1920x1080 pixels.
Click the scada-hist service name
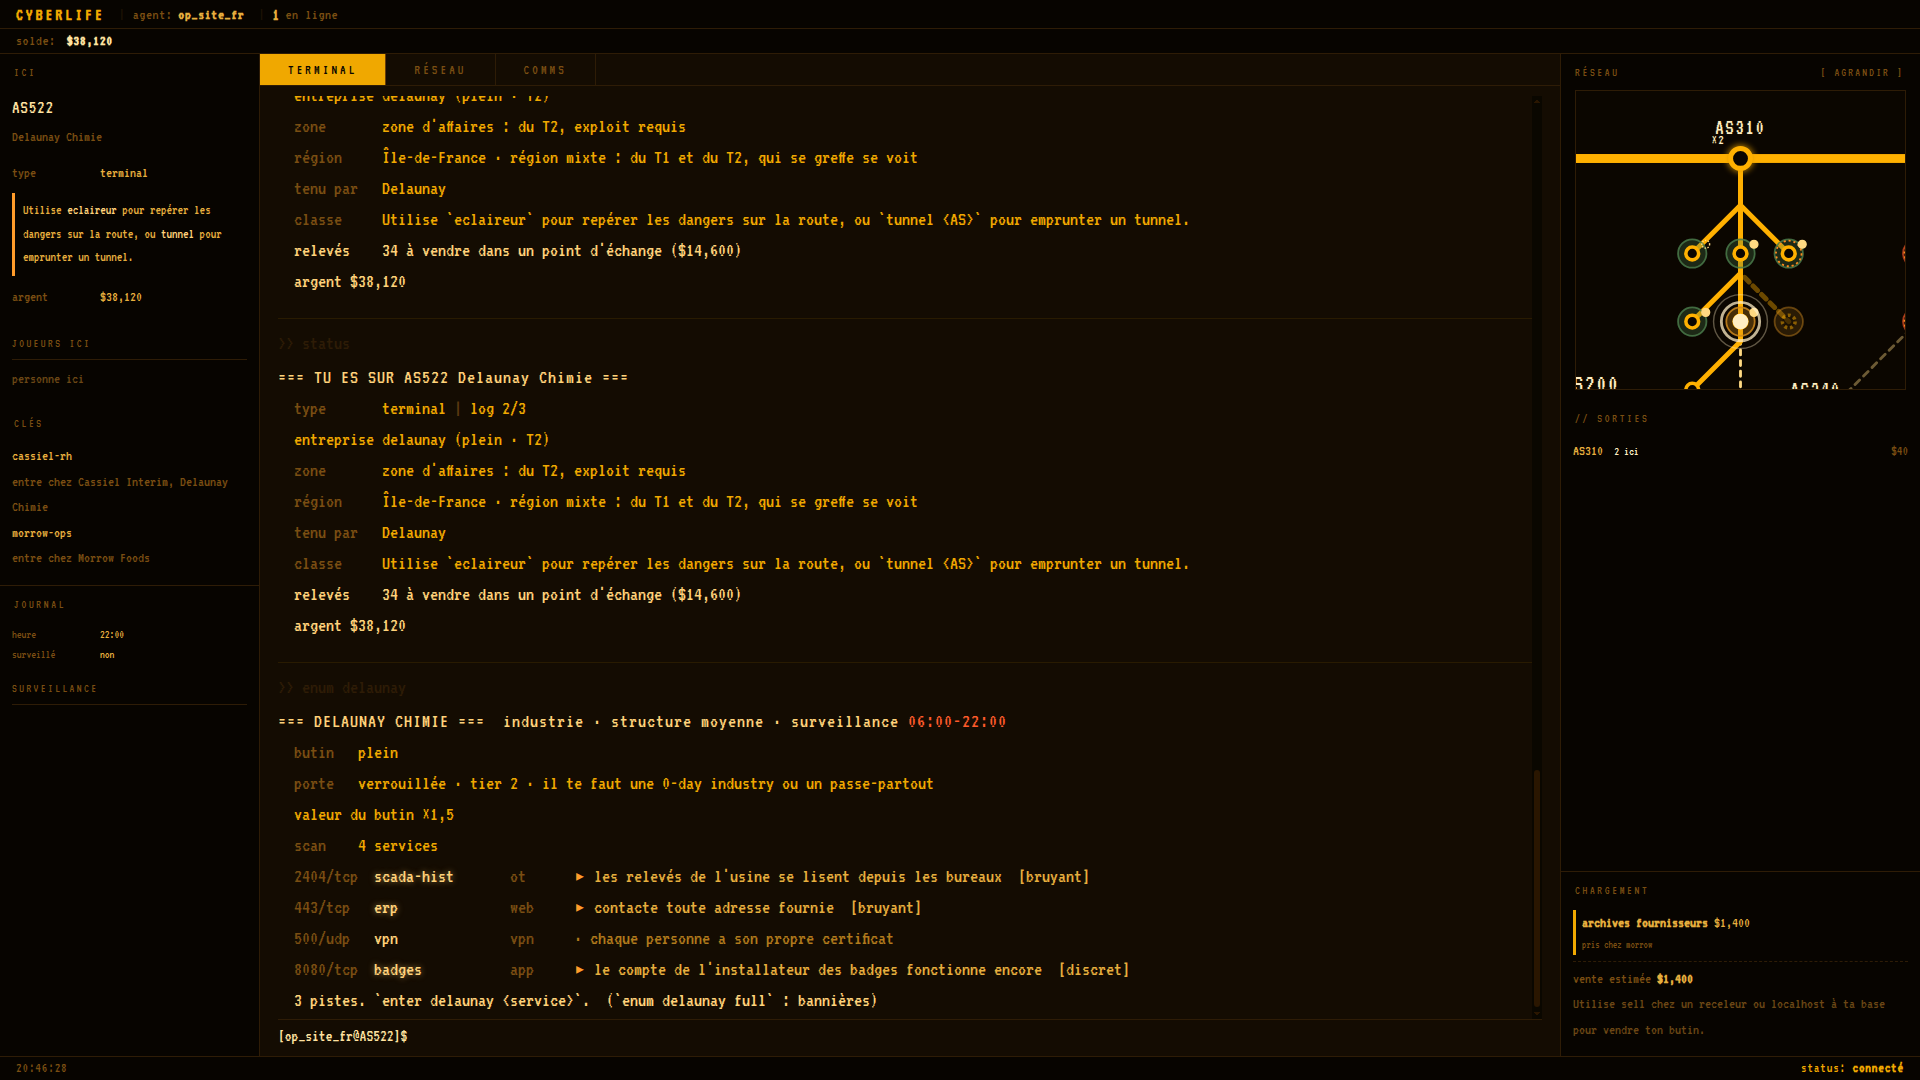coord(414,877)
